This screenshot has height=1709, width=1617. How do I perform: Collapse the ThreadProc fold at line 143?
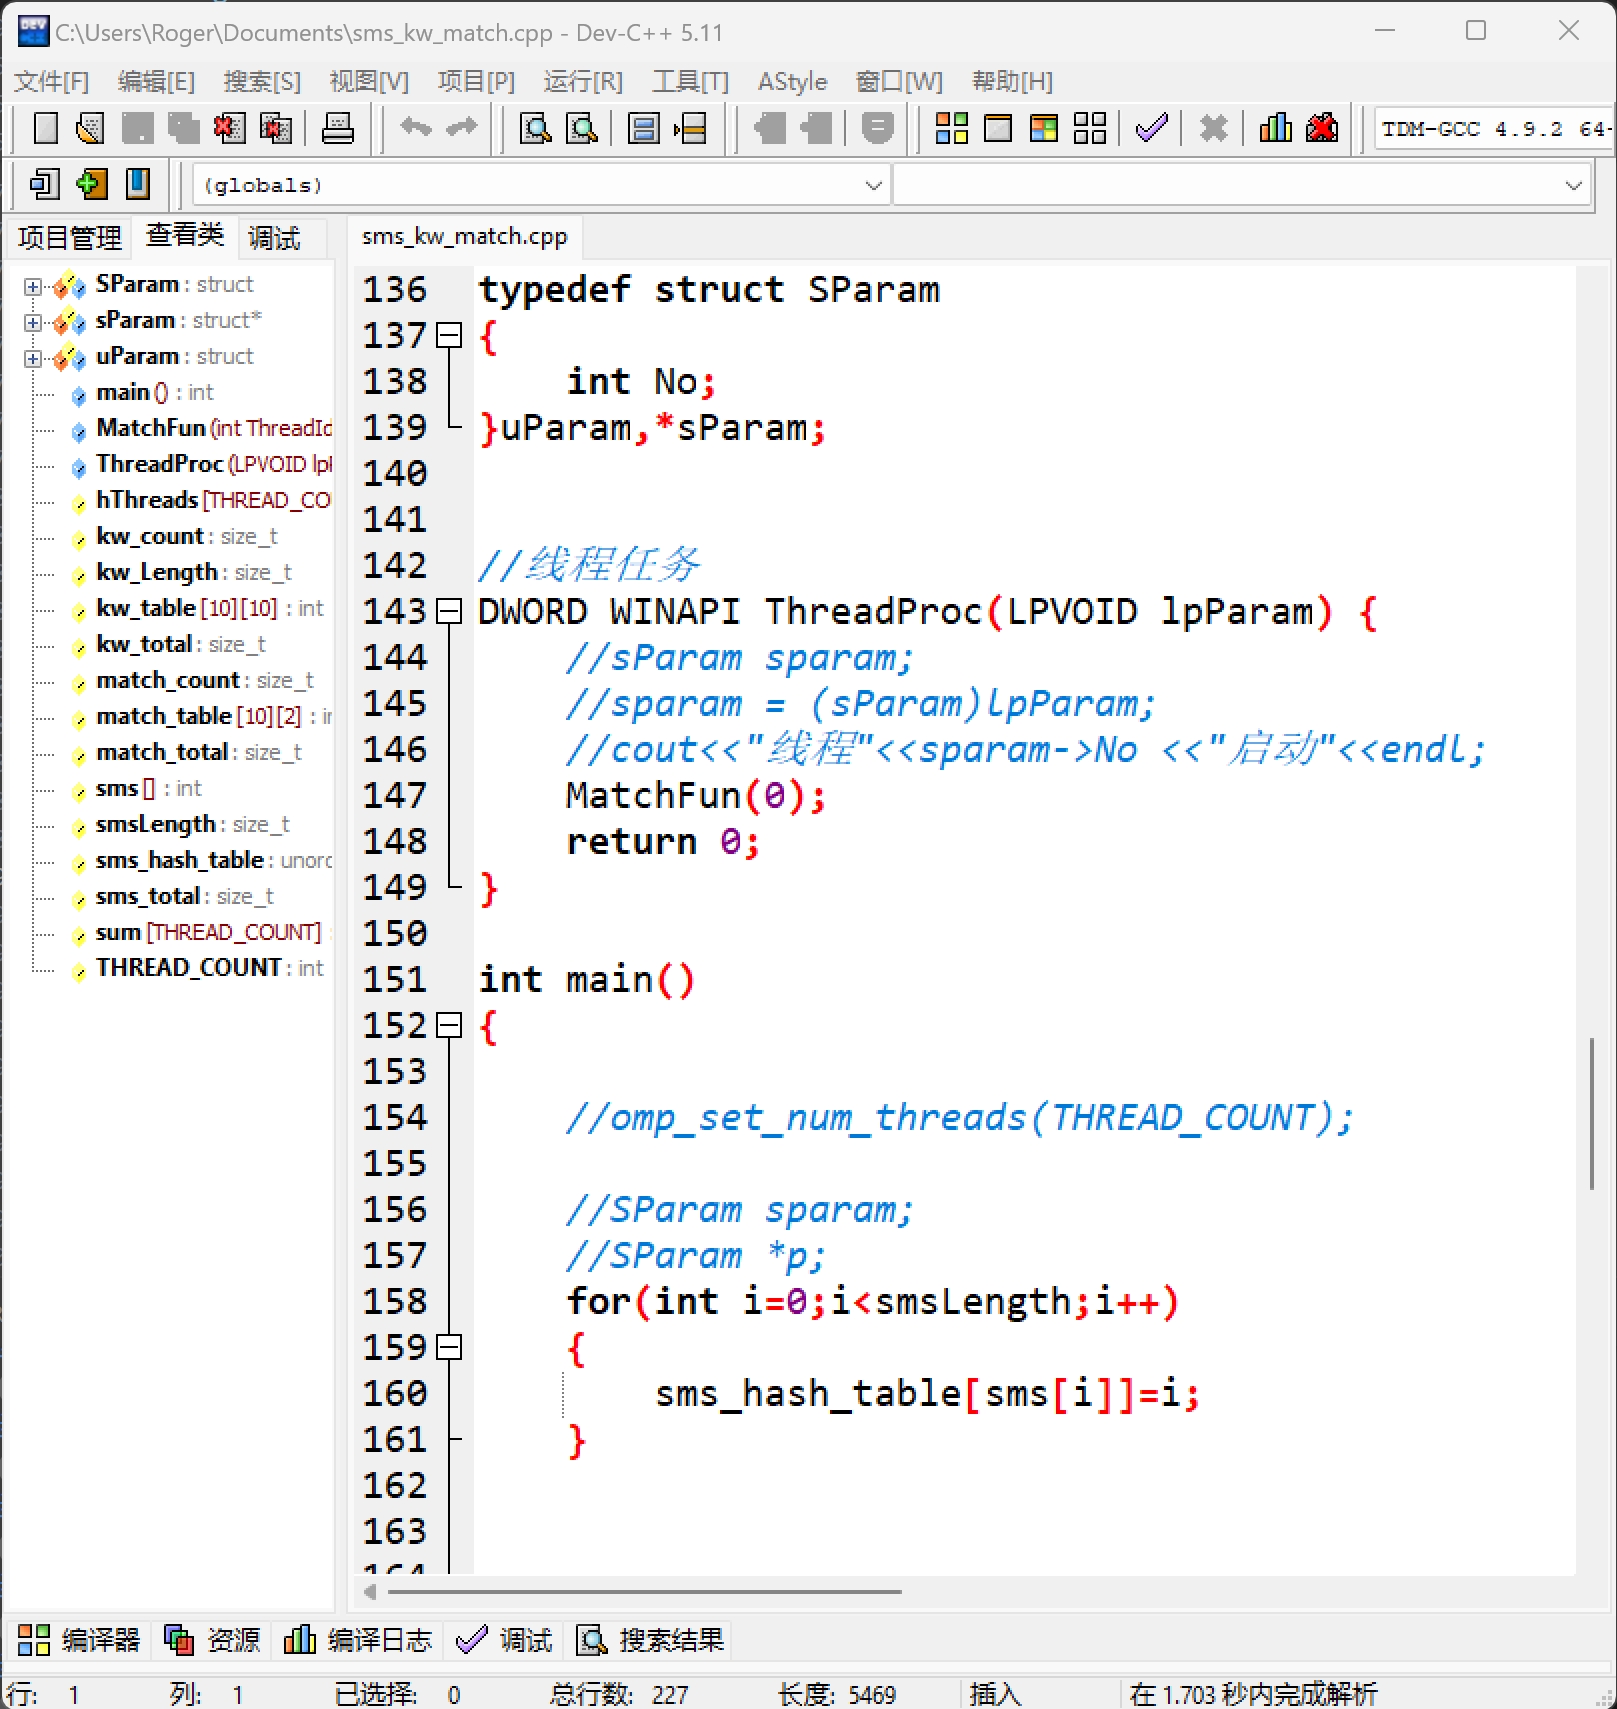click(450, 611)
